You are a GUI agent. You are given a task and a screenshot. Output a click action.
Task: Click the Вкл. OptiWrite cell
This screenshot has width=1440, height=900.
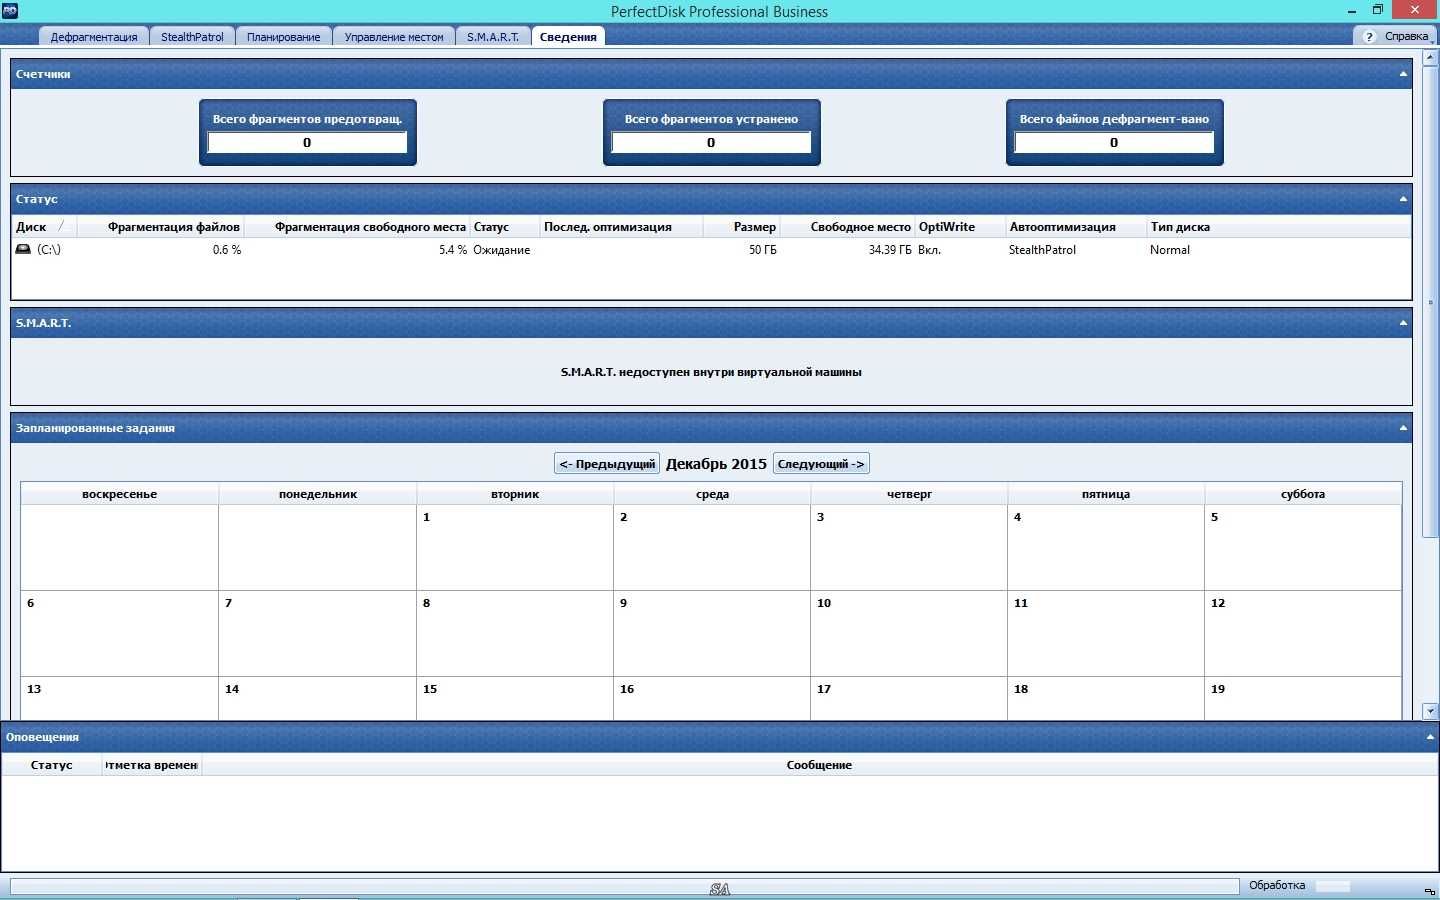pos(929,250)
